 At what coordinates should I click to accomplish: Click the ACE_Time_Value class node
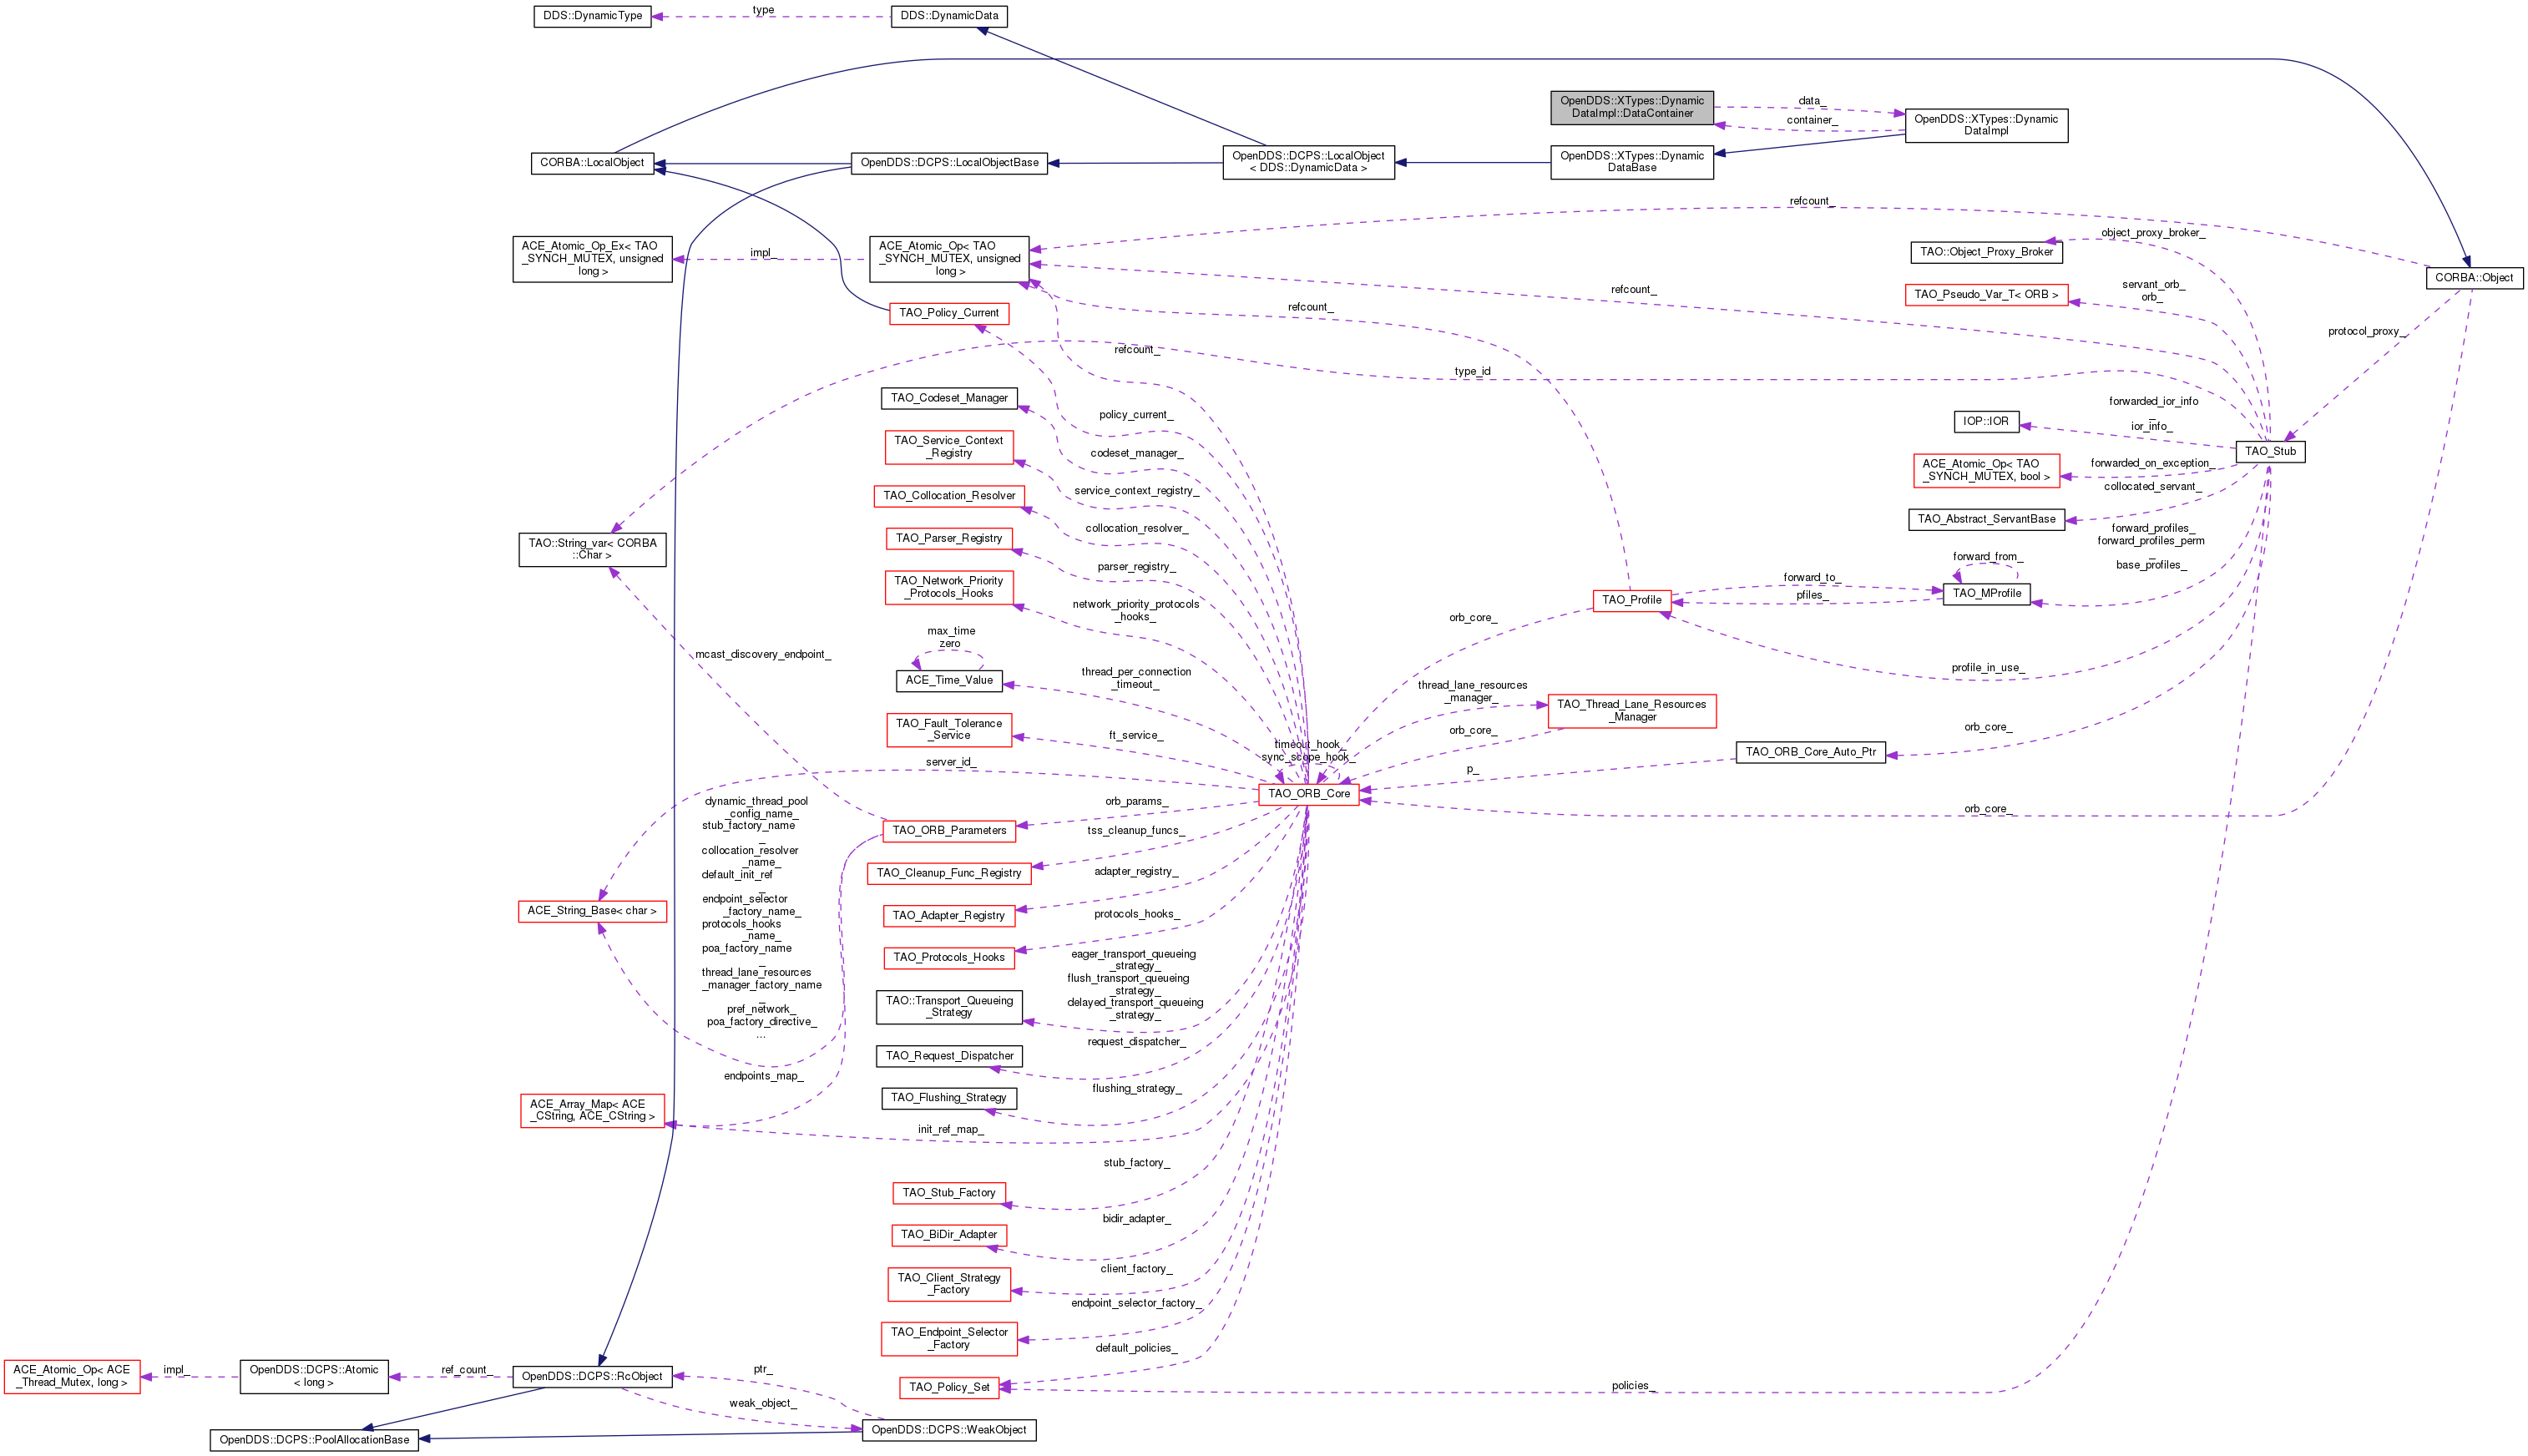(948, 680)
